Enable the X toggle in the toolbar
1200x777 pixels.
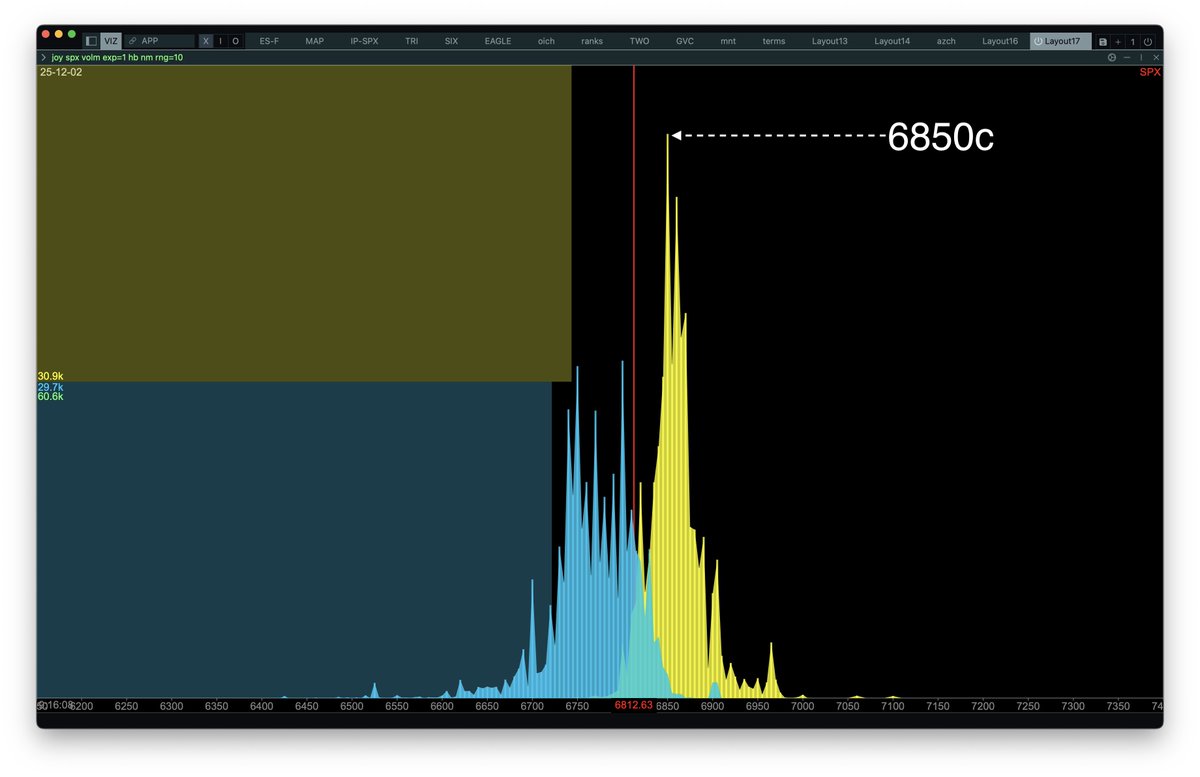pos(206,41)
